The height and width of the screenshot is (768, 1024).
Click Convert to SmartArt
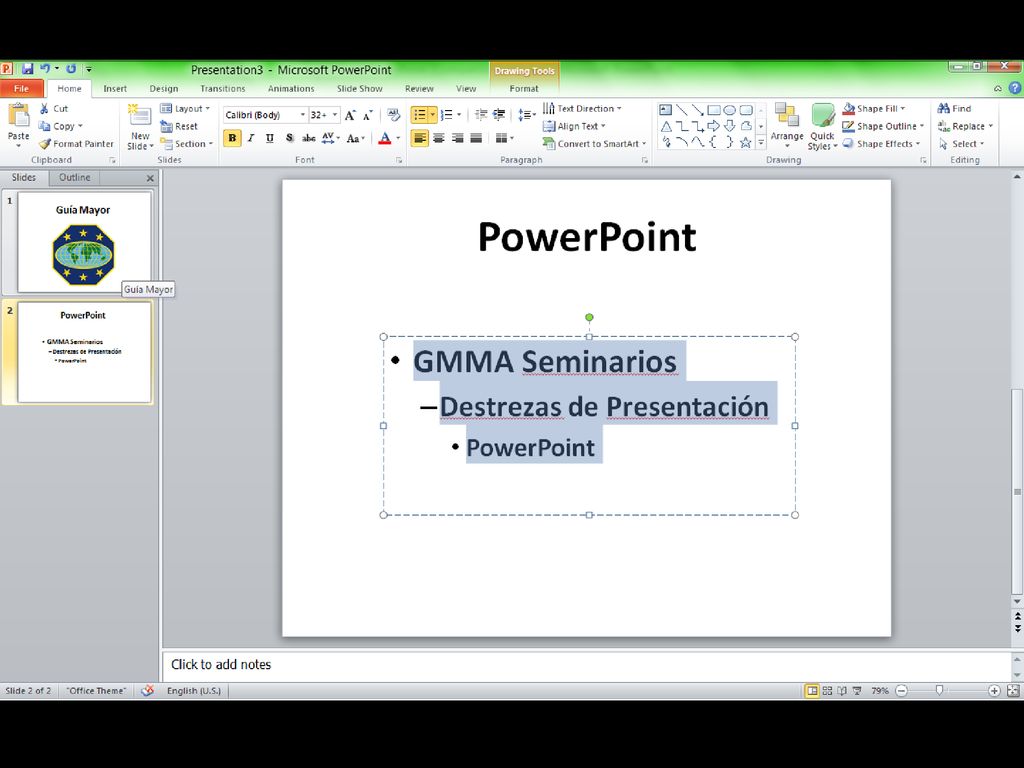click(x=594, y=144)
